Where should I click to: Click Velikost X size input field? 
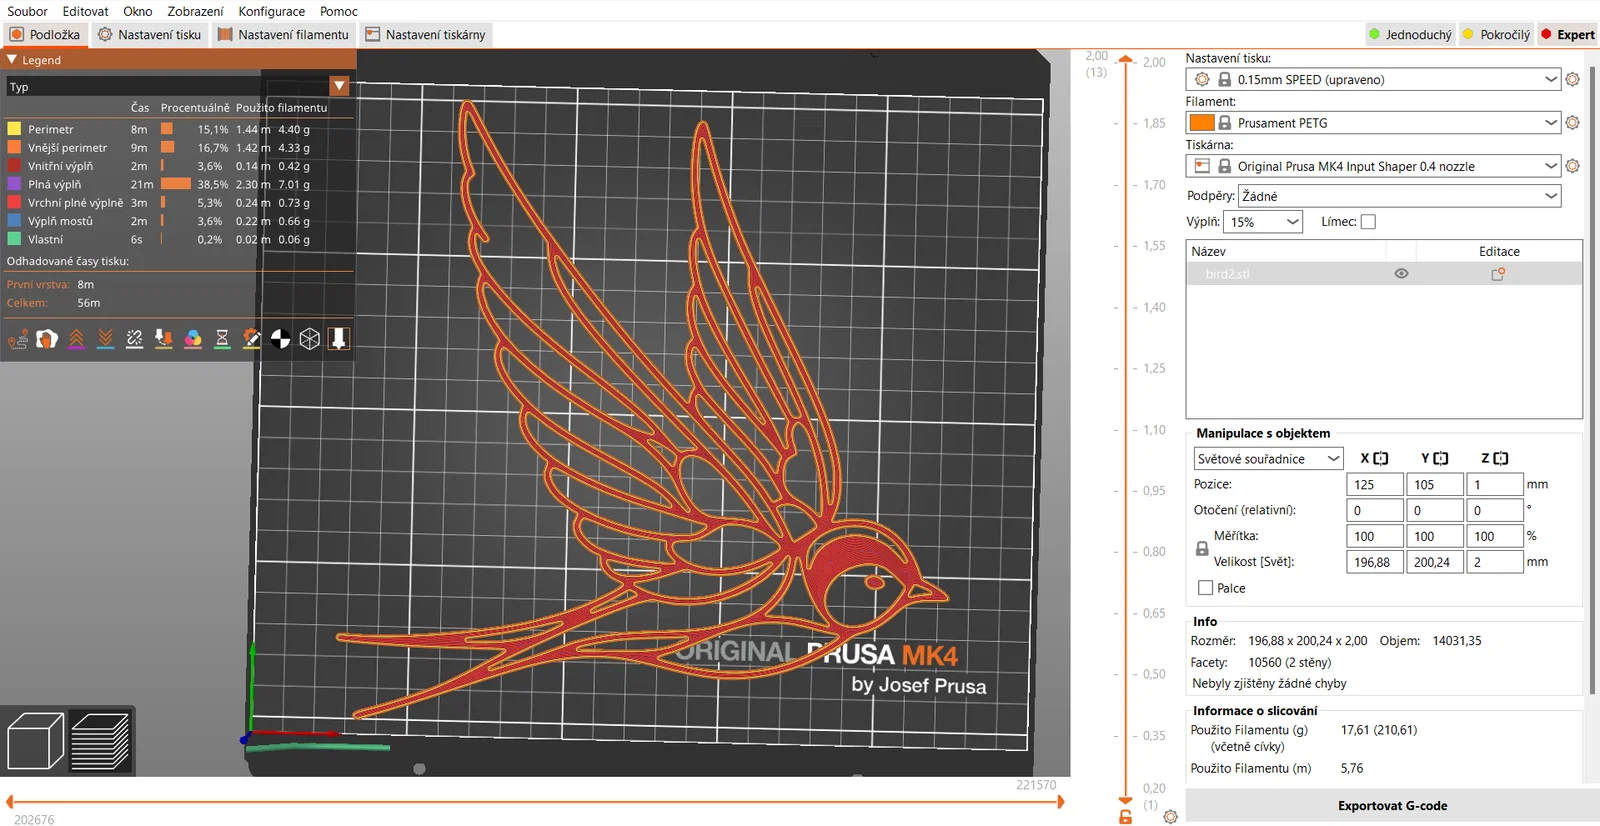(x=1375, y=563)
